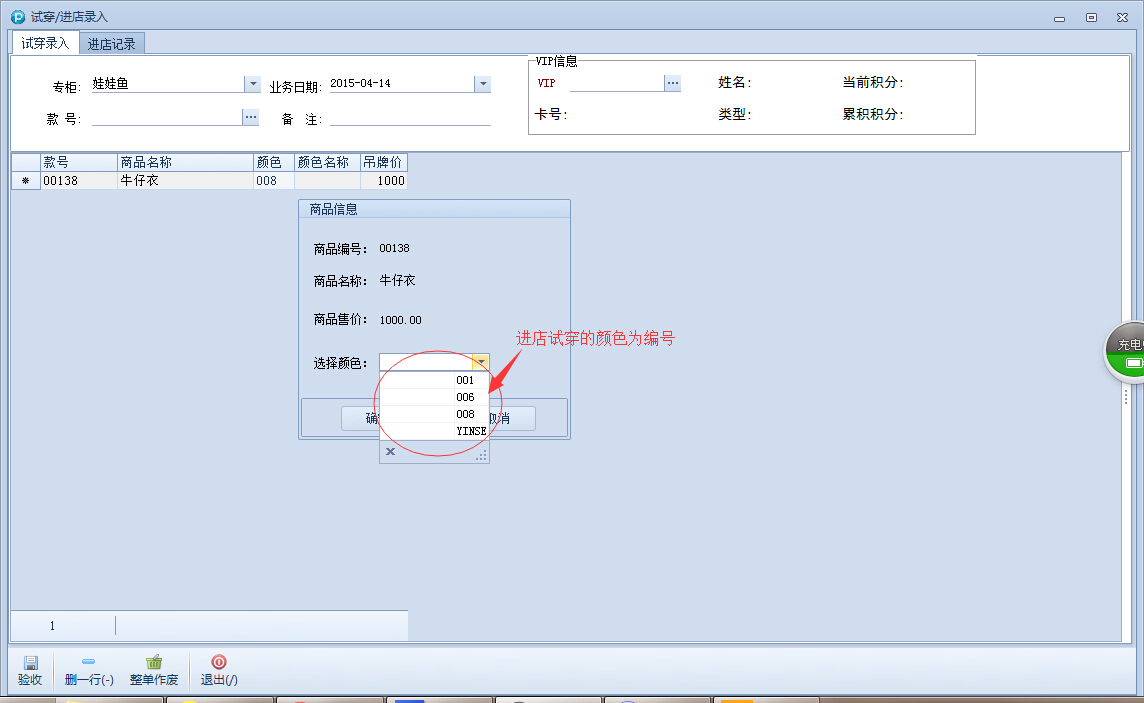1144x703 pixels.
Task: Switch to the 进店记录 tab
Action: tap(111, 43)
